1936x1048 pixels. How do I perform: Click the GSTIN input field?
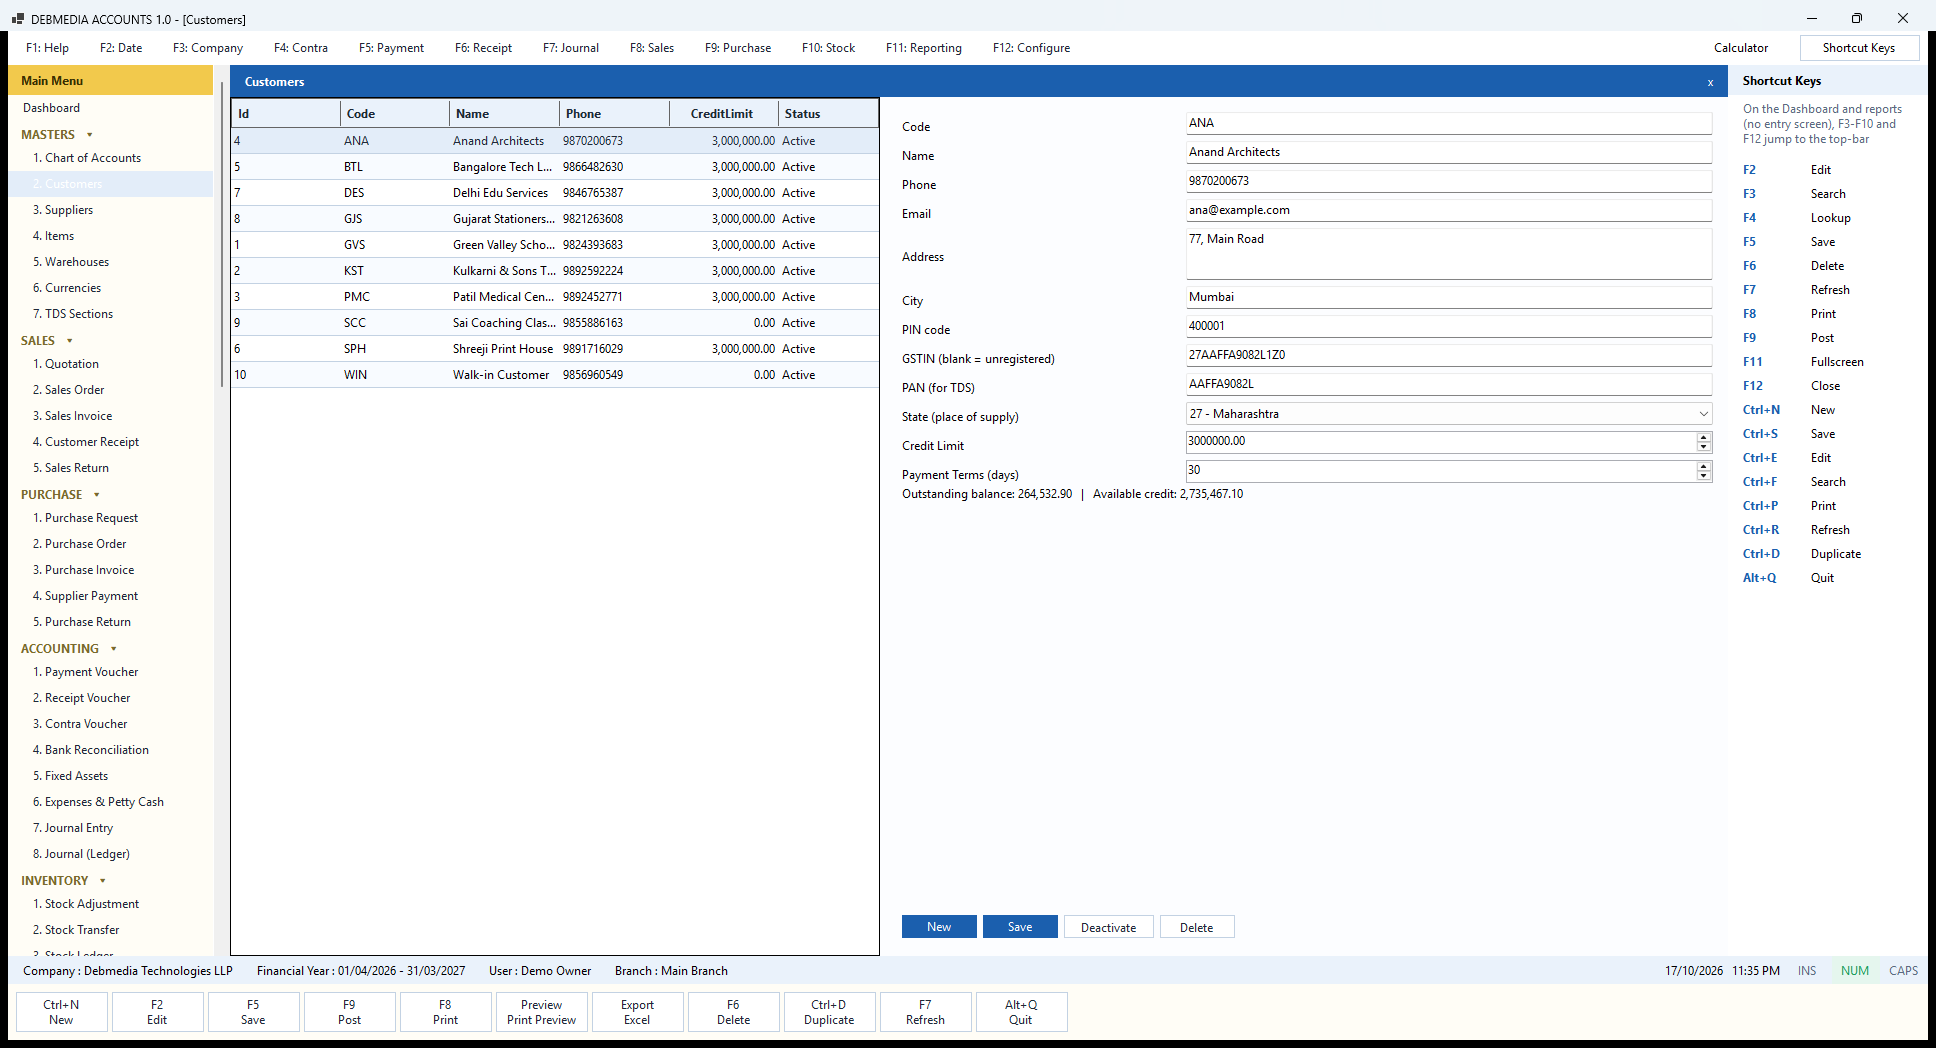[1449, 355]
